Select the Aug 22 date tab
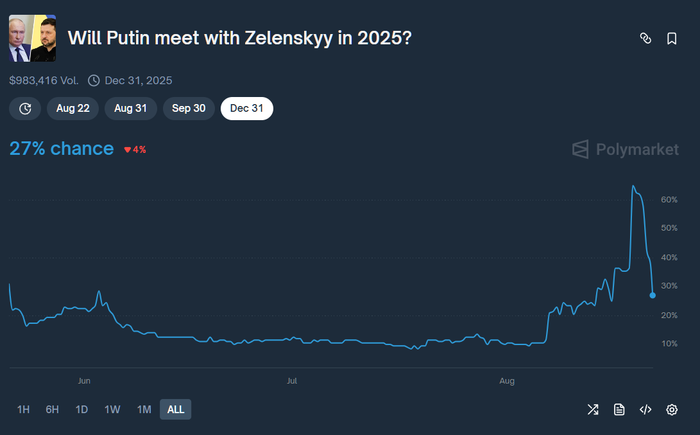The width and height of the screenshot is (700, 435). [x=72, y=108]
